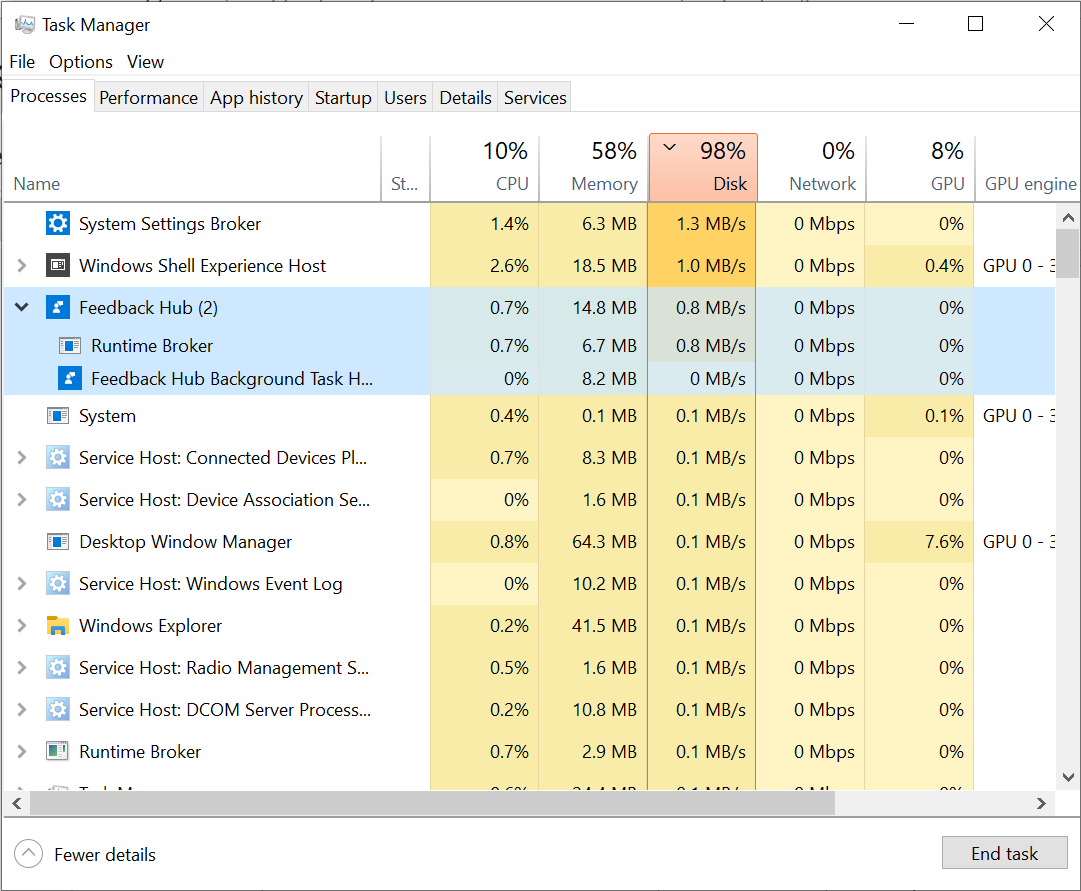Switch to the Services tab
Image resolution: width=1081 pixels, height=891 pixels.
(534, 97)
